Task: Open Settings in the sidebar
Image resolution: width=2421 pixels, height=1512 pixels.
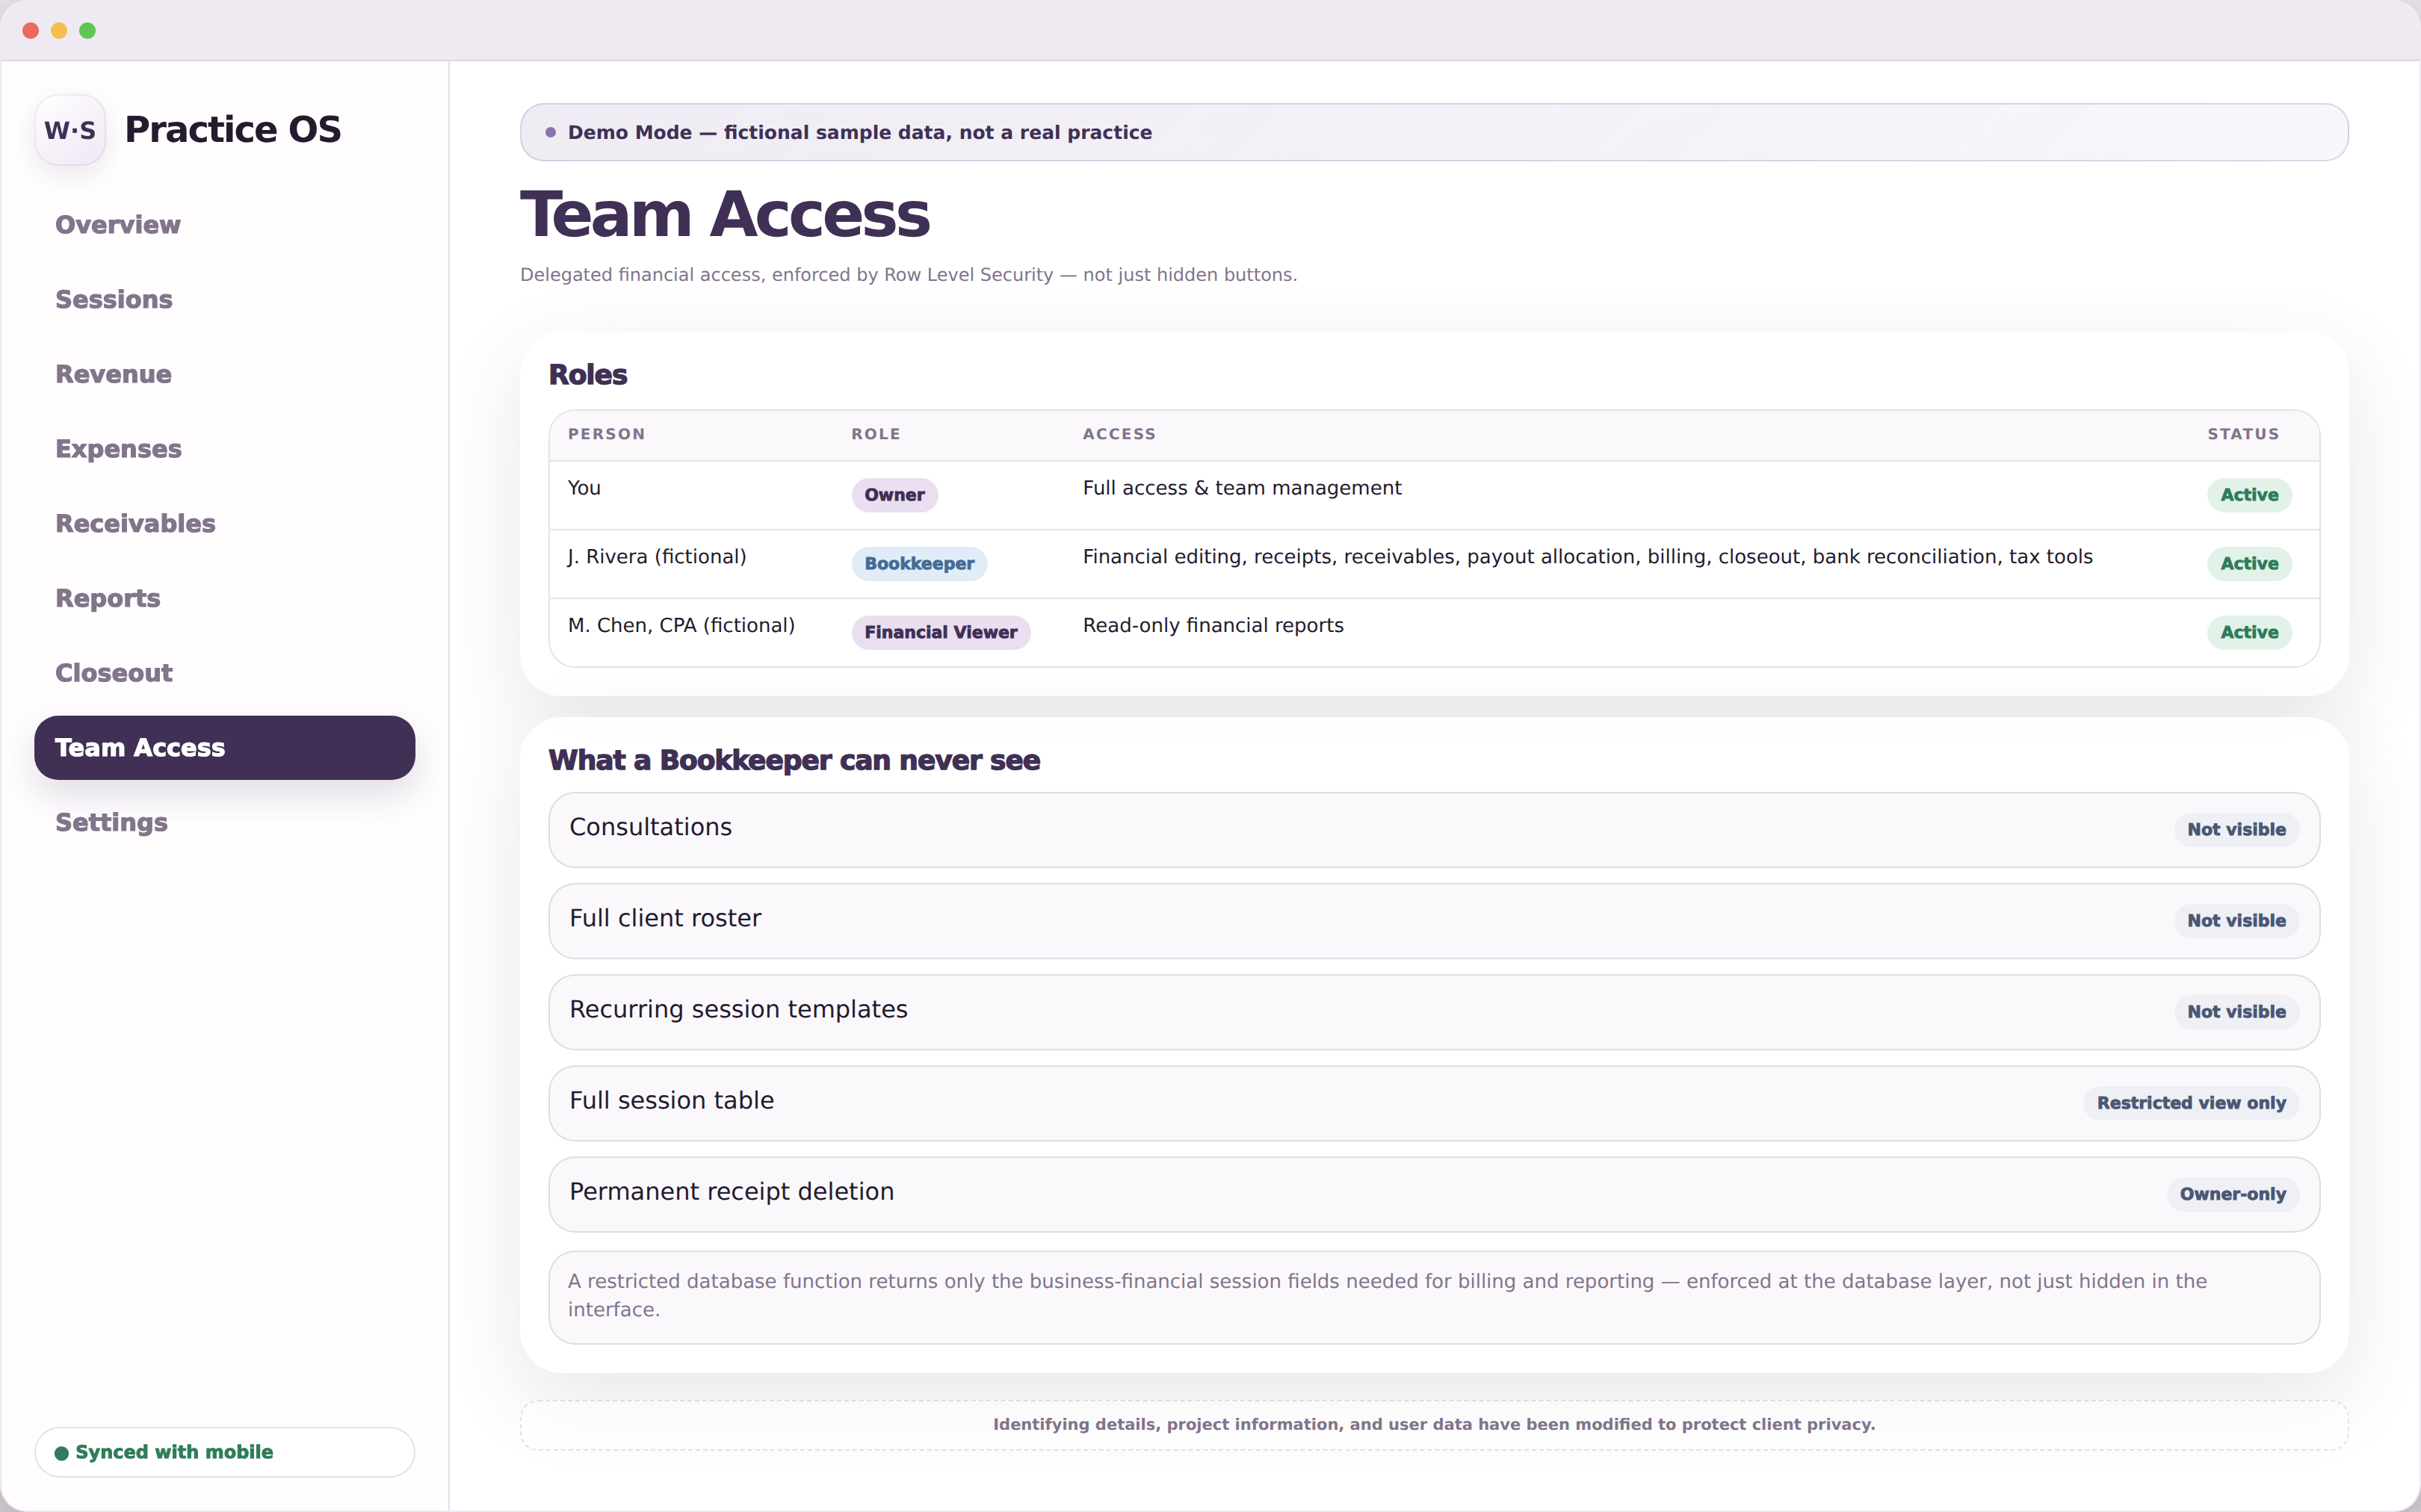Action: 111,822
